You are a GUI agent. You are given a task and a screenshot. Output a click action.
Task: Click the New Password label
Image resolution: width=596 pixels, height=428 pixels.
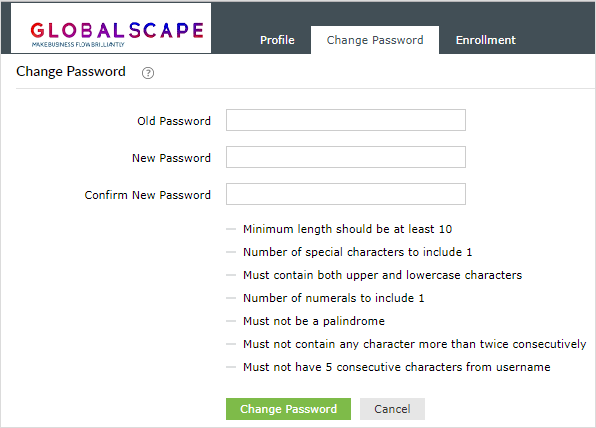pos(171,158)
